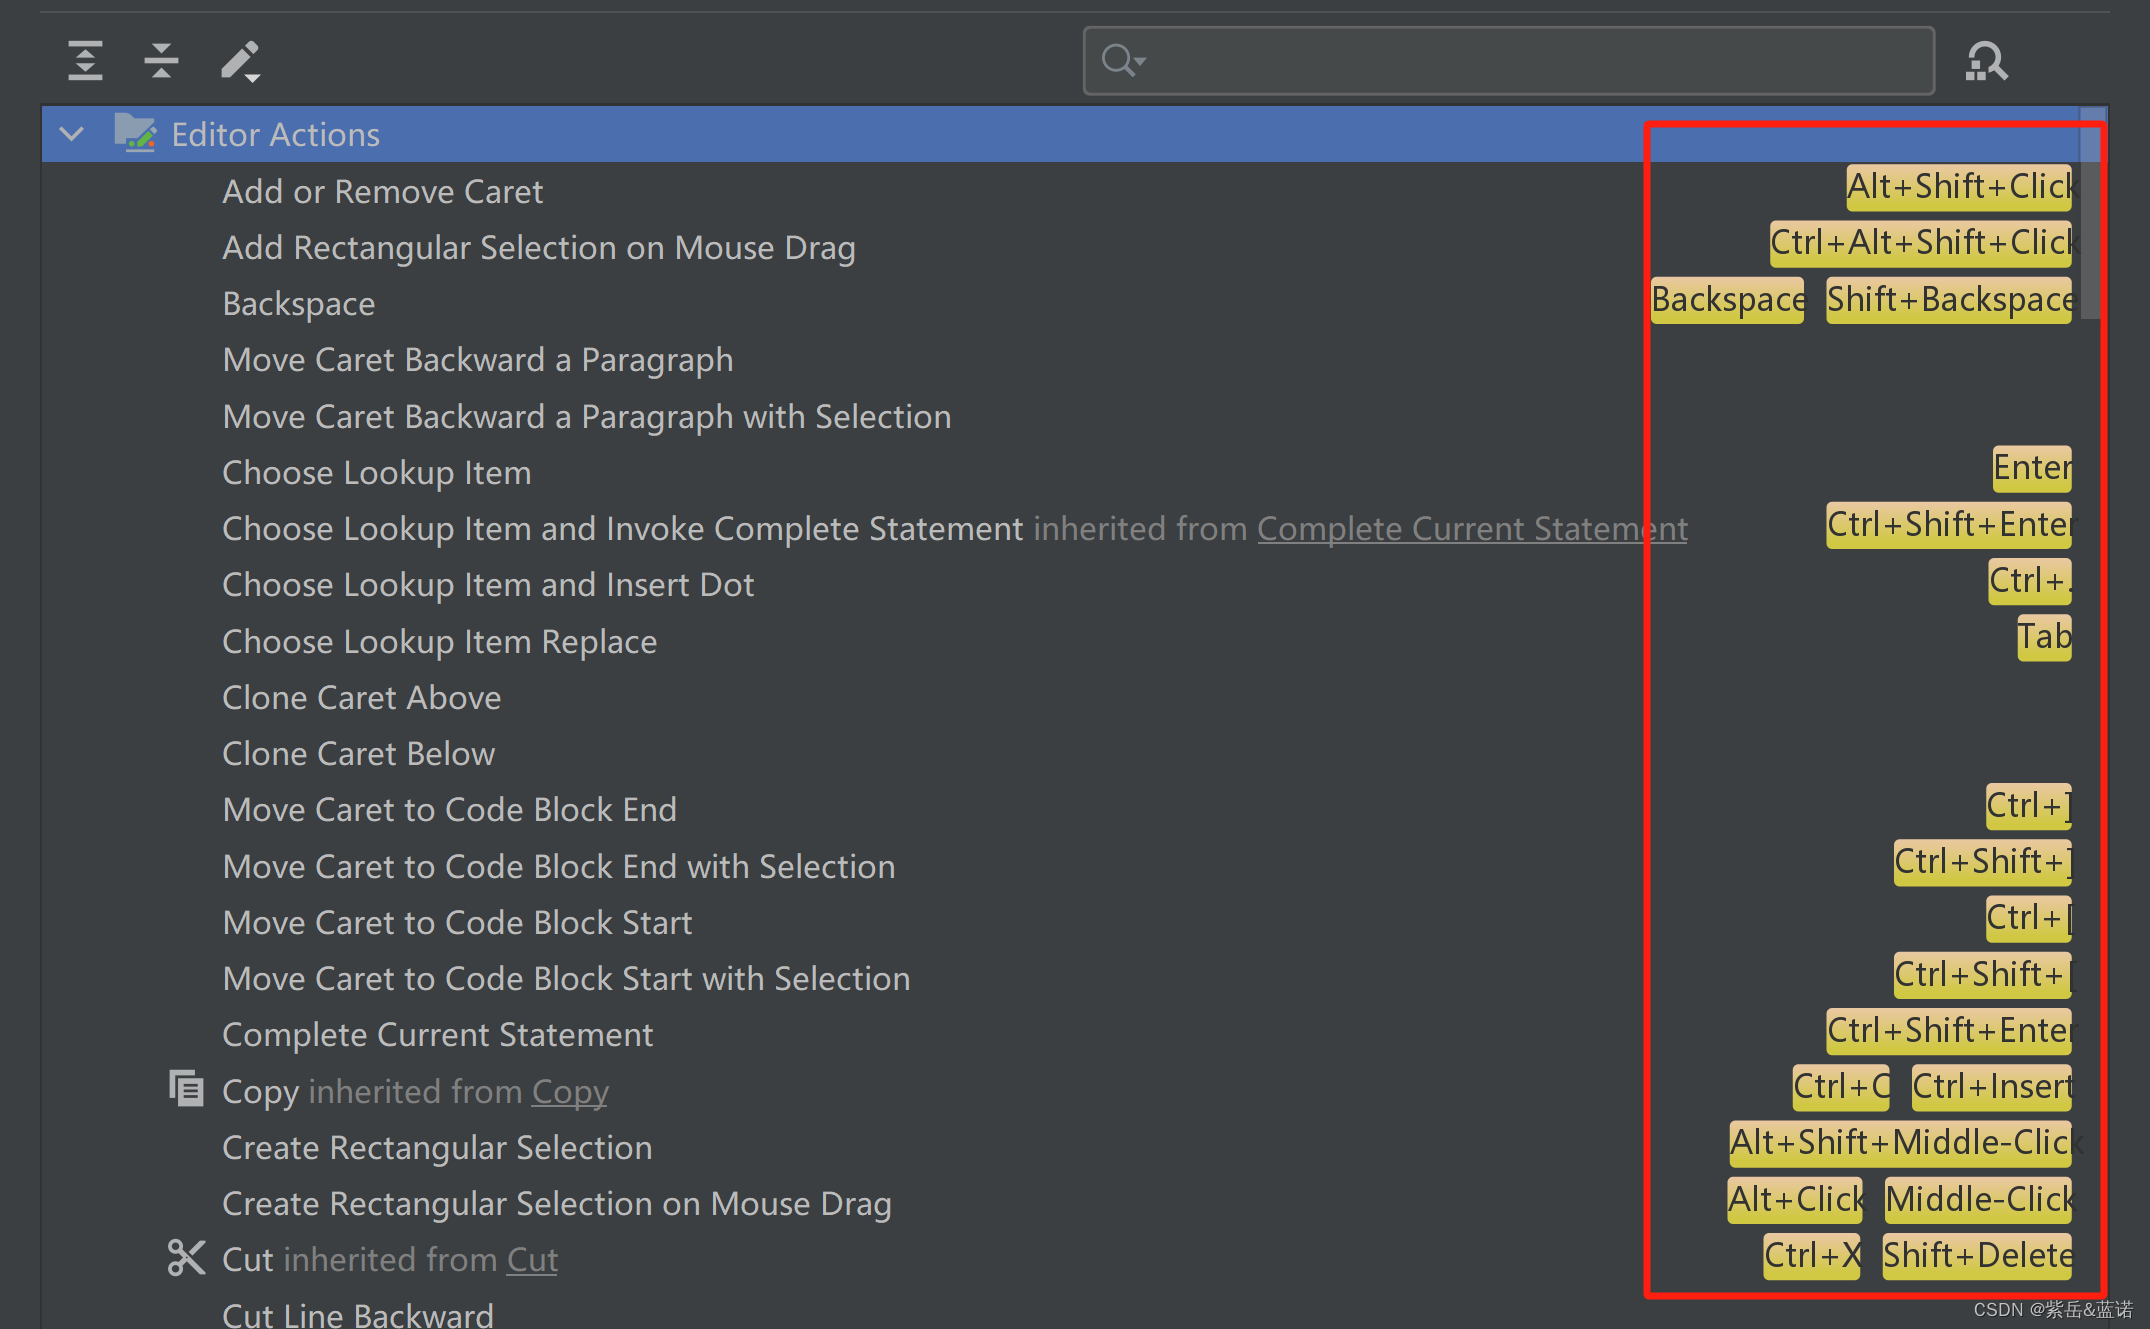Follow the inherited from Copy link

click(x=569, y=1091)
